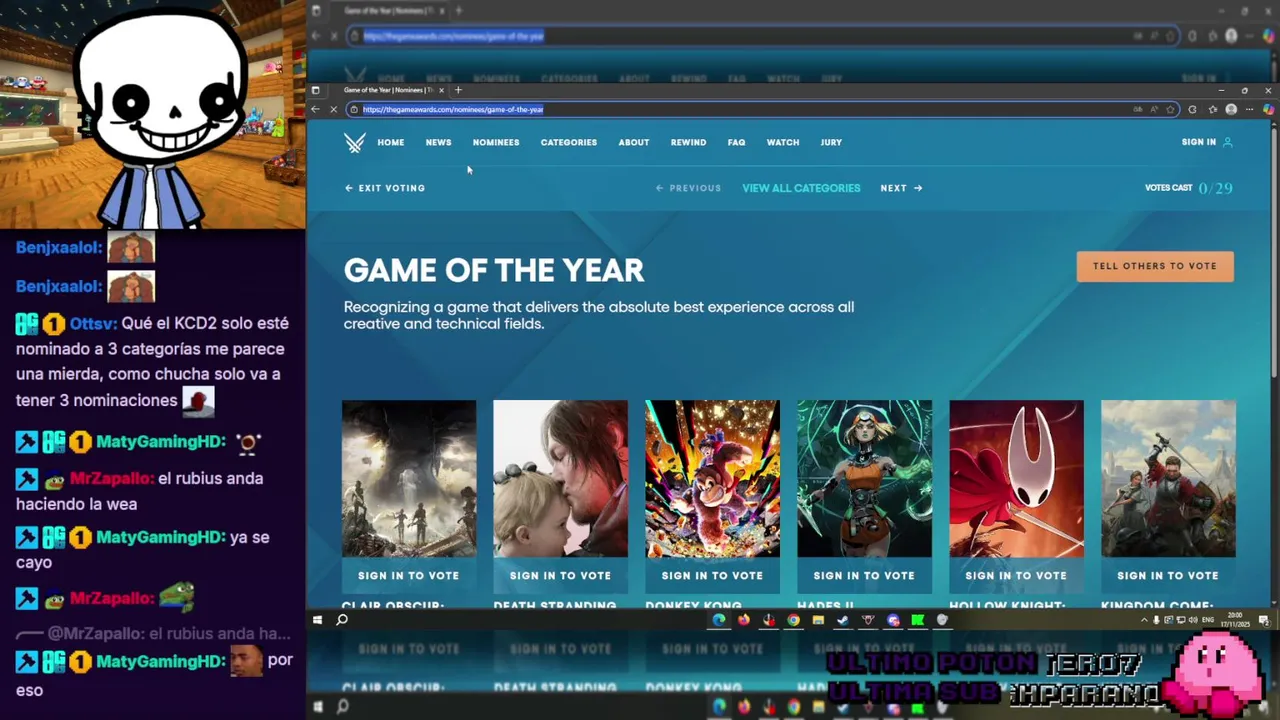Click the sign-in user profile icon

tap(1228, 142)
